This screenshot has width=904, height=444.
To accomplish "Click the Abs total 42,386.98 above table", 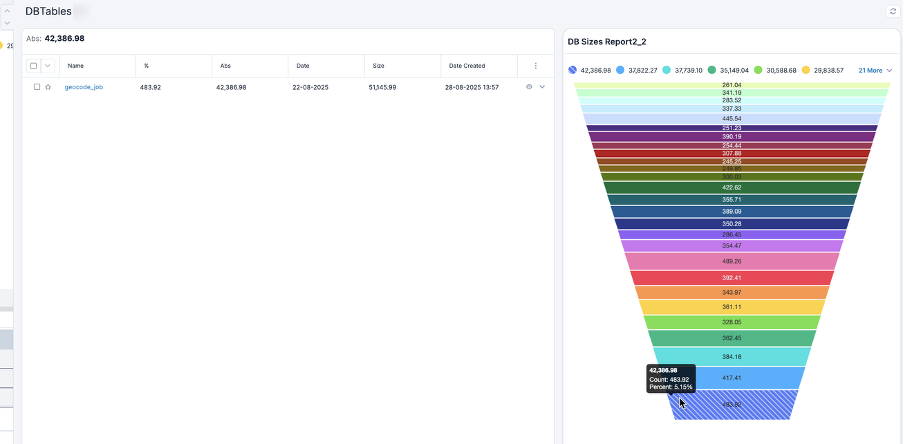I will coord(65,39).
